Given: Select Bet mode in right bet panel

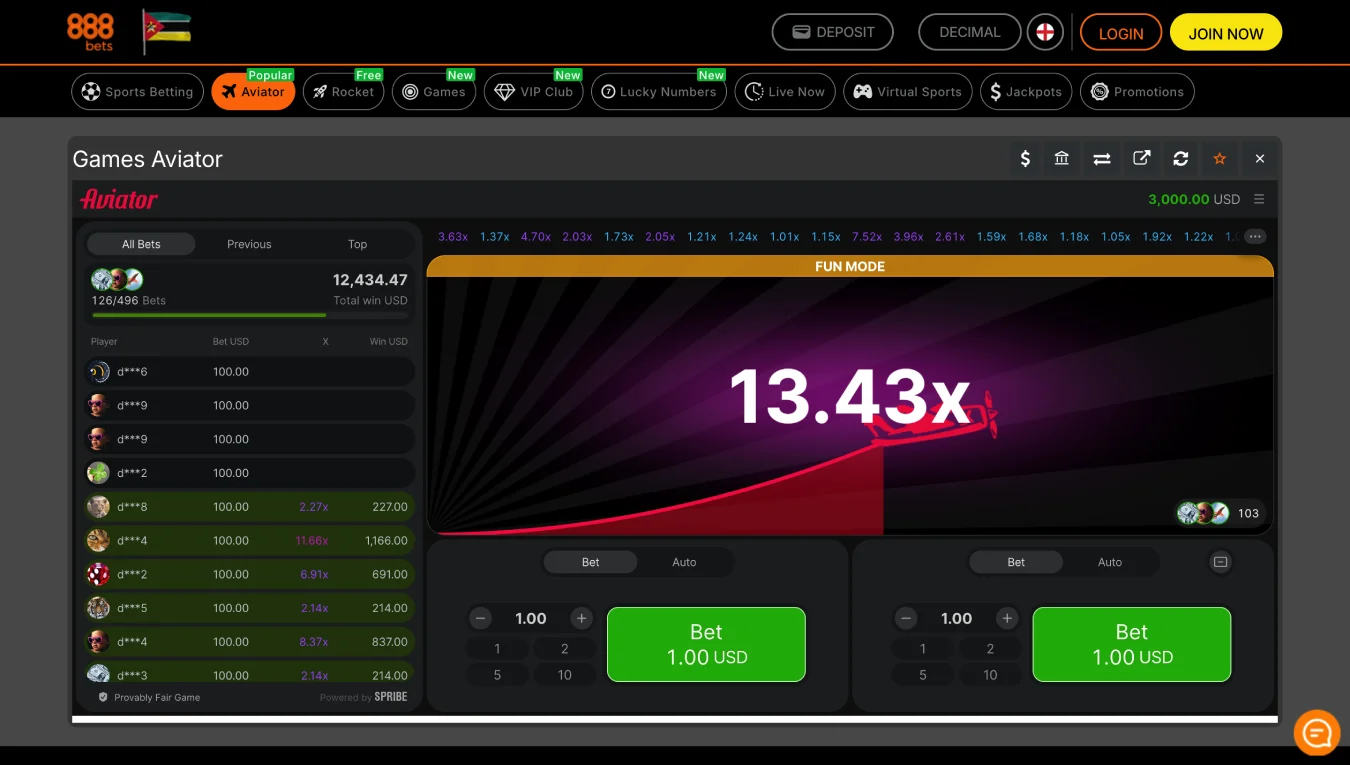Looking at the screenshot, I should [x=1016, y=562].
